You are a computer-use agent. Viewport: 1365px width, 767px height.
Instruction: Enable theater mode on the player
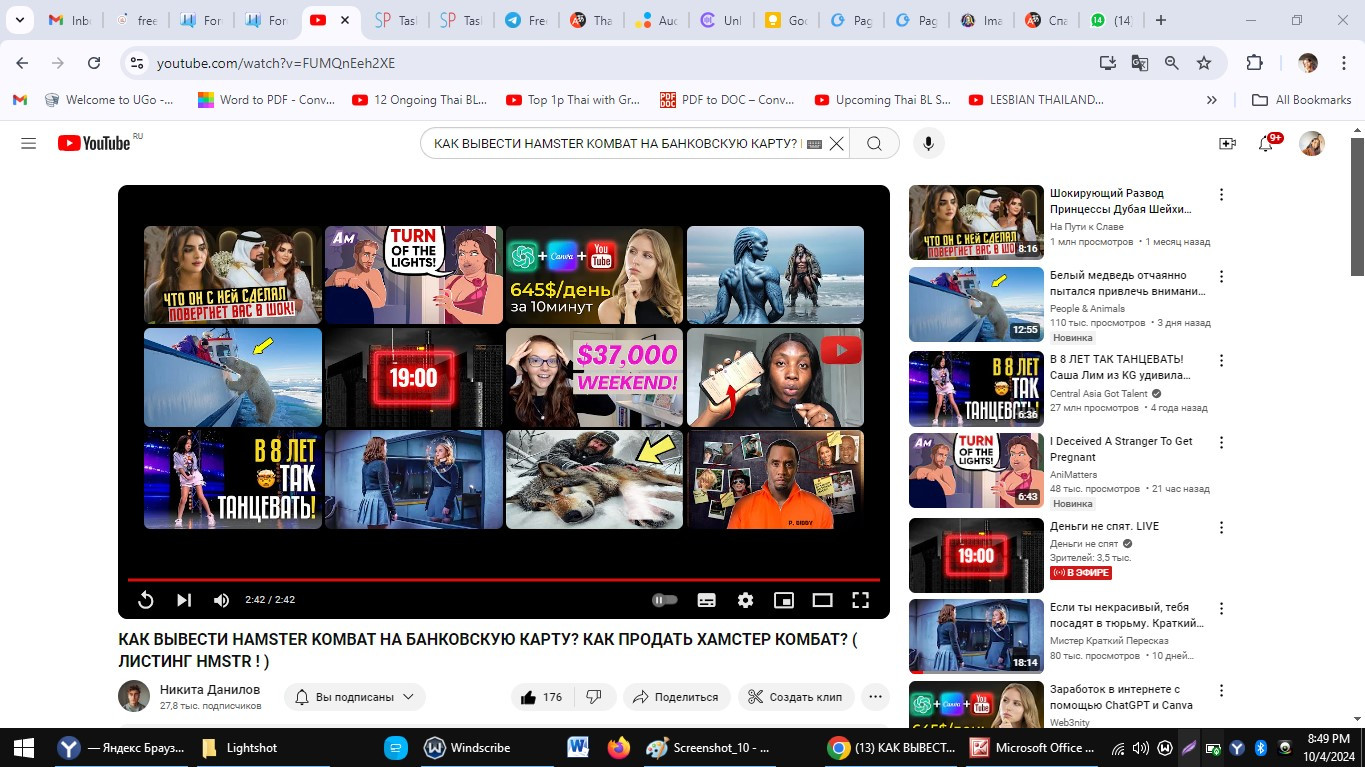point(822,600)
